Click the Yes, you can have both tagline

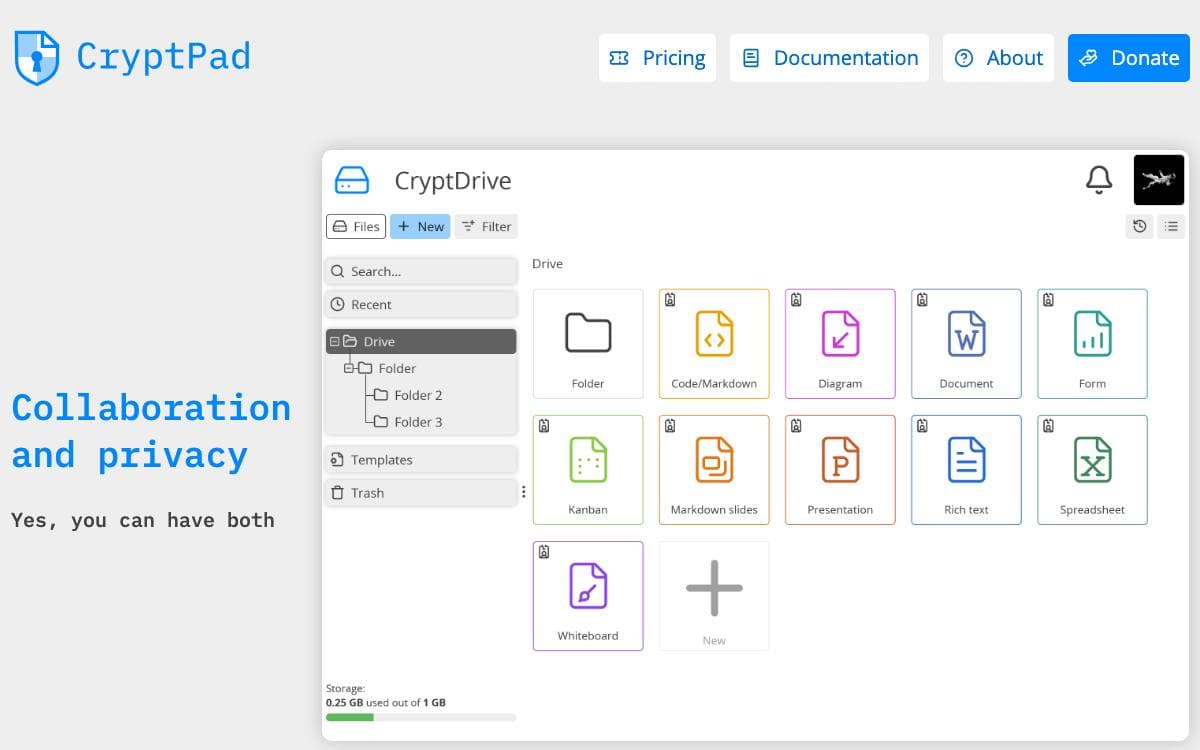[143, 520]
